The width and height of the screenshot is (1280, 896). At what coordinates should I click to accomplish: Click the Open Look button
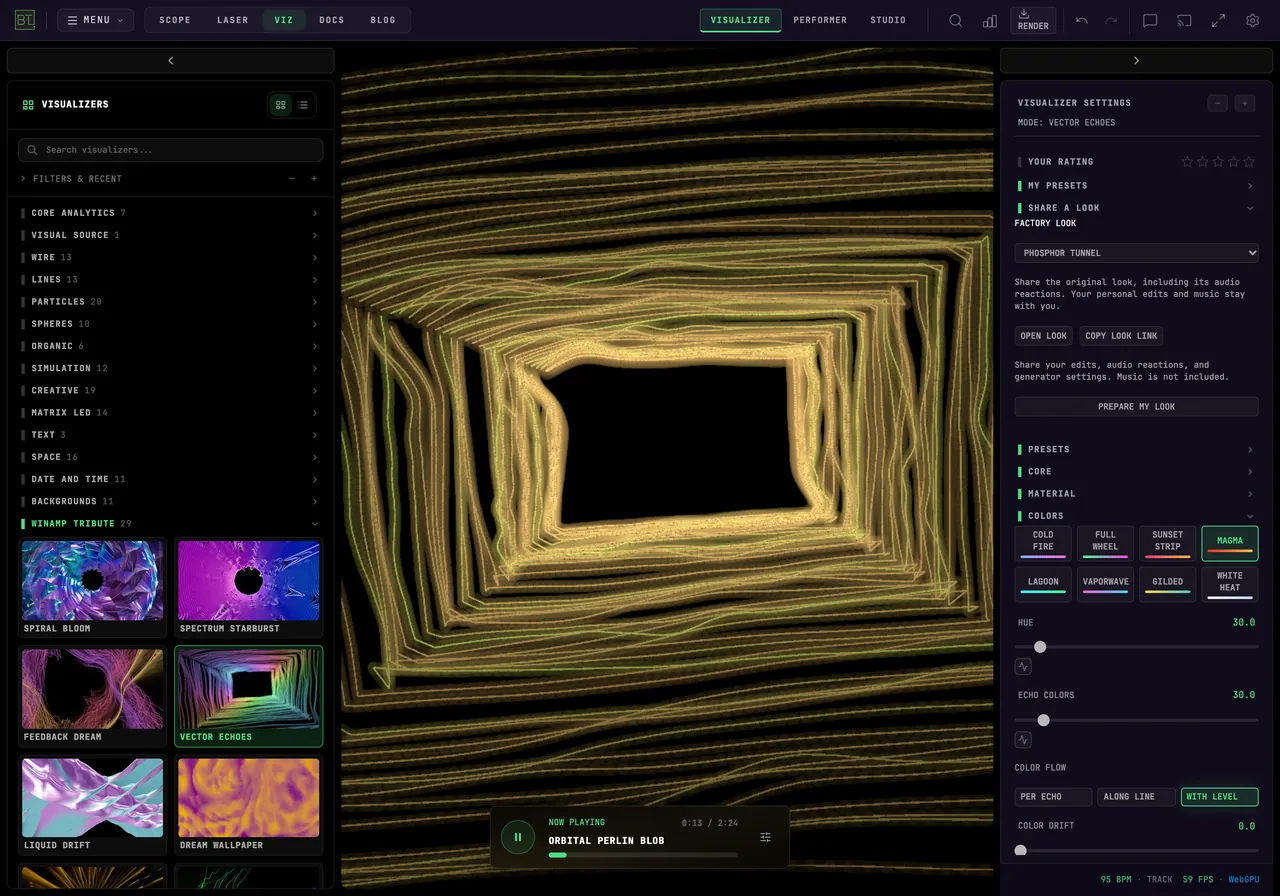point(1043,336)
